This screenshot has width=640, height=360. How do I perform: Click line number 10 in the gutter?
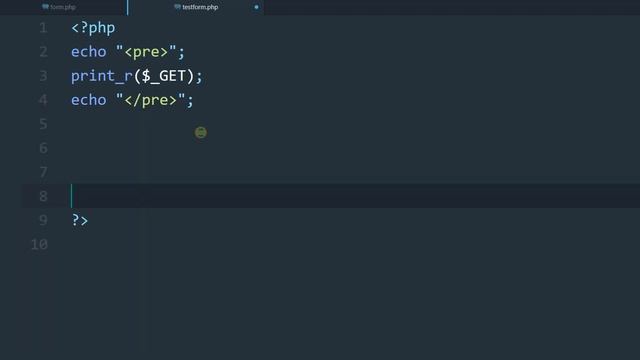40,244
